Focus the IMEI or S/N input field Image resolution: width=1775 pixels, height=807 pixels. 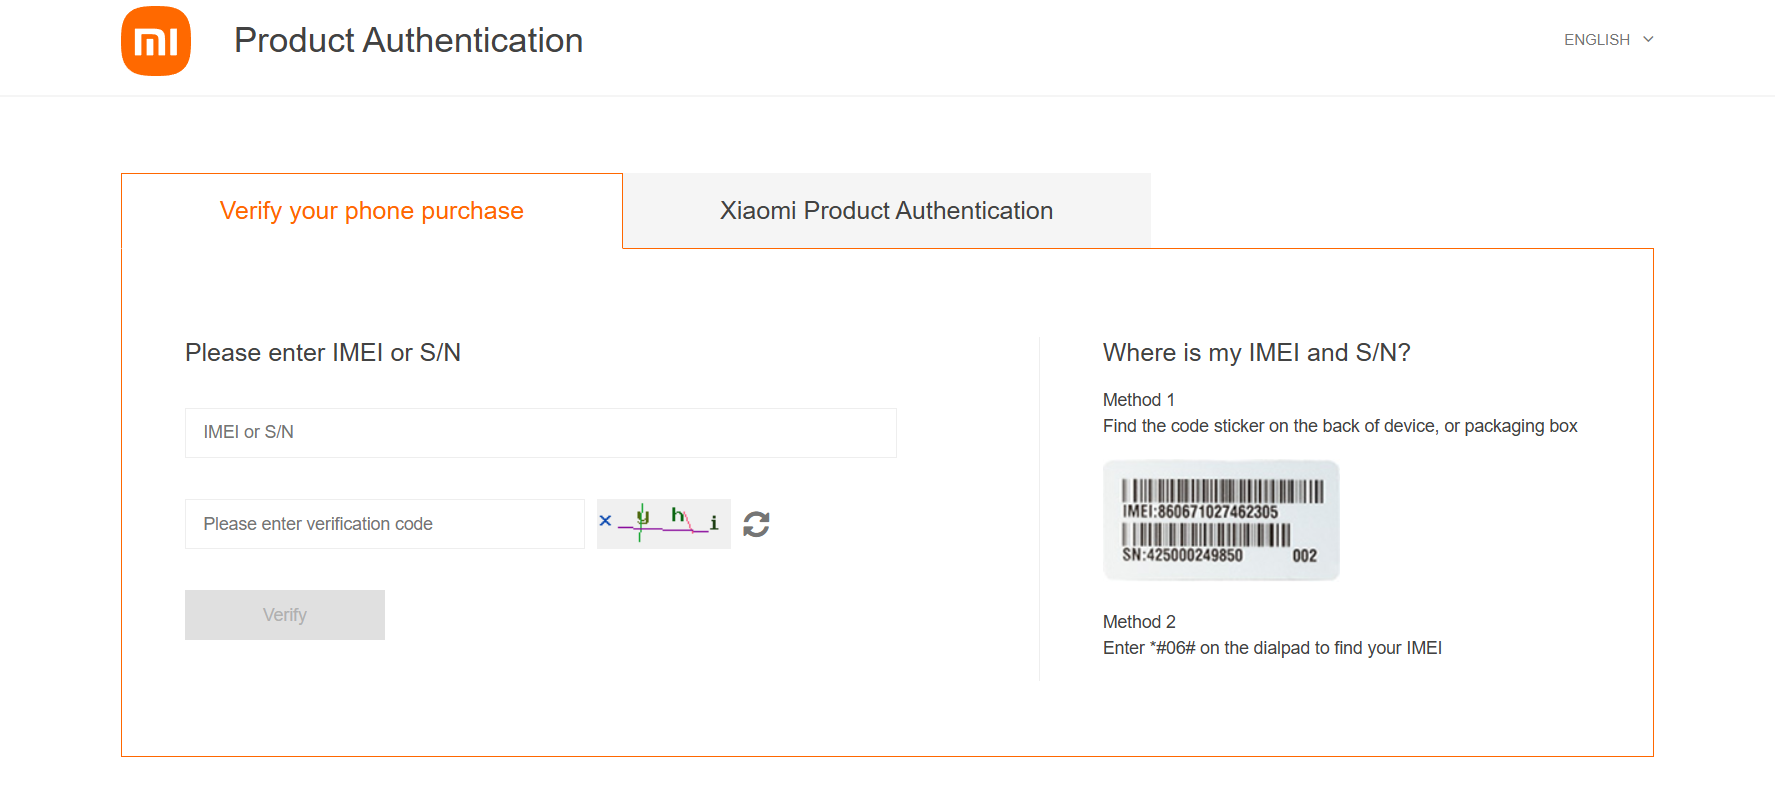(x=541, y=433)
